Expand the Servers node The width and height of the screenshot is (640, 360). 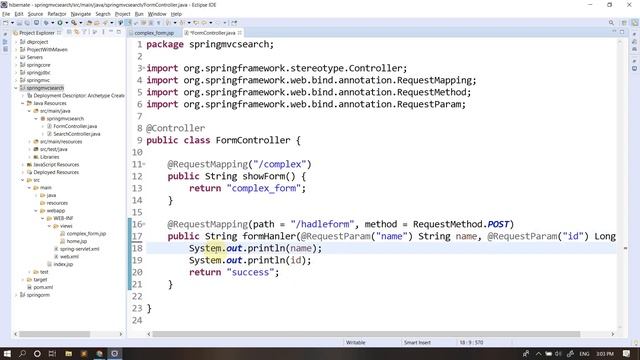16,57
